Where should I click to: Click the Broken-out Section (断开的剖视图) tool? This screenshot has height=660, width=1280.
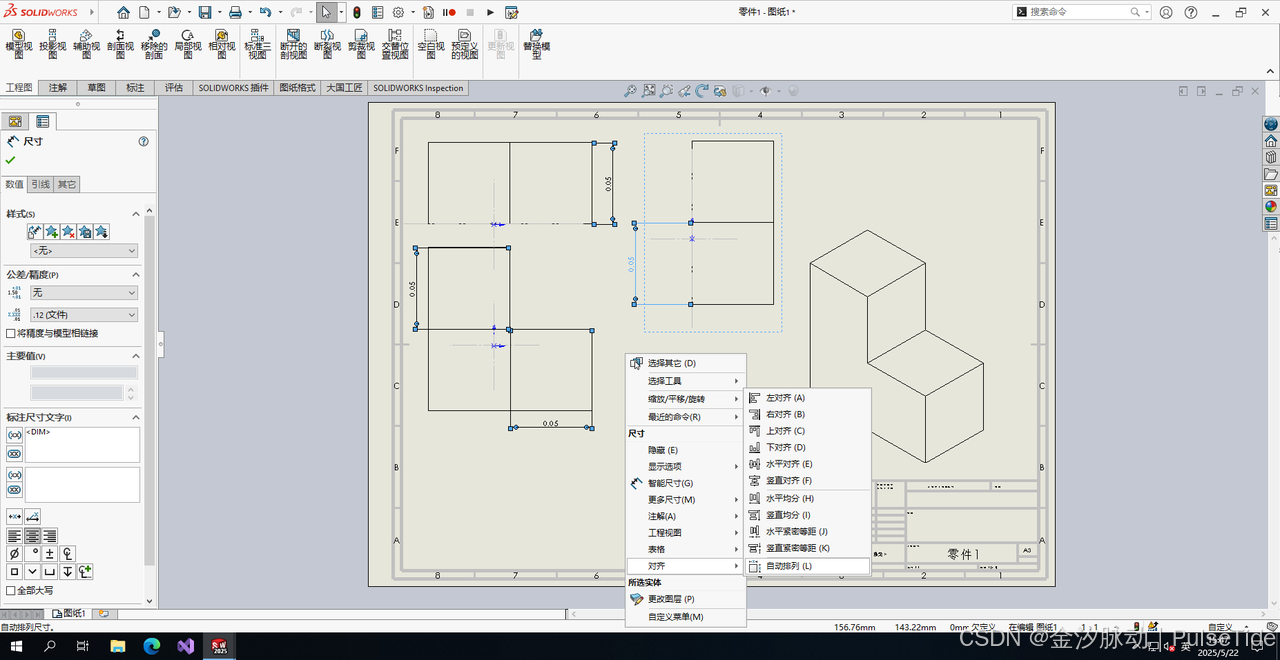pos(294,44)
